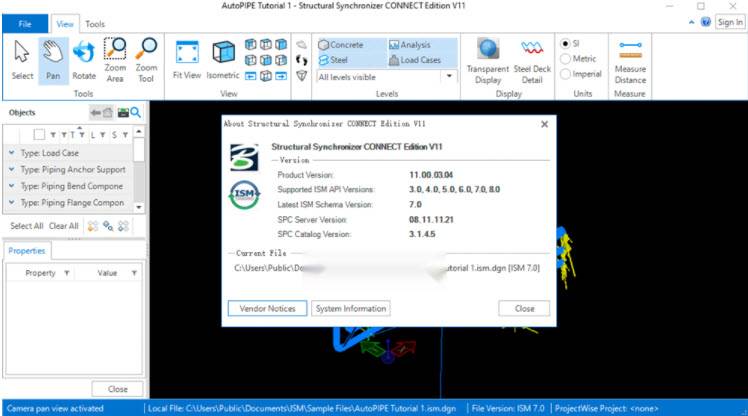Click File Version: ISM 7.0 in status bar
Image resolution: width=748 pixels, height=416 pixels.
pyautogui.click(x=508, y=408)
